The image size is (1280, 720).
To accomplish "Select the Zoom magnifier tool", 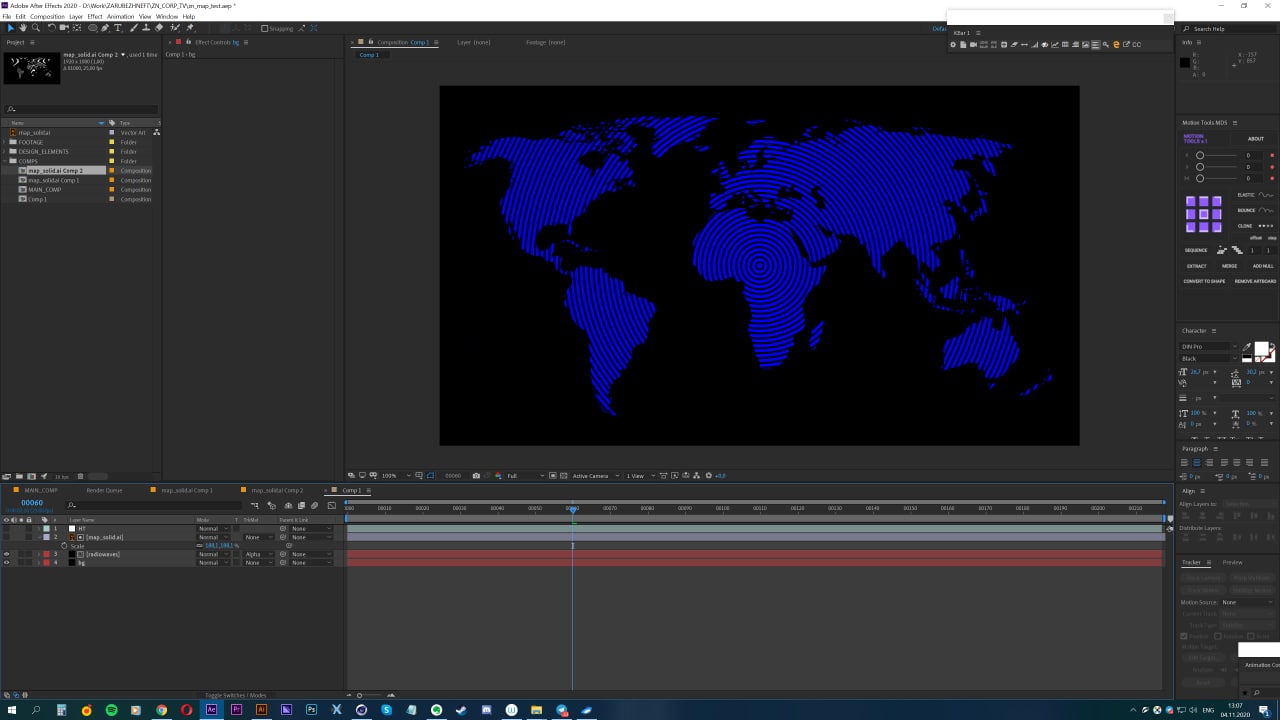I will 36,28.
